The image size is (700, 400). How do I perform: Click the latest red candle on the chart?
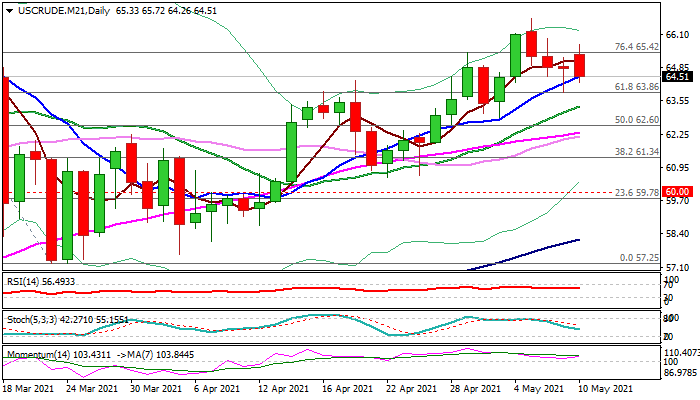[580, 64]
